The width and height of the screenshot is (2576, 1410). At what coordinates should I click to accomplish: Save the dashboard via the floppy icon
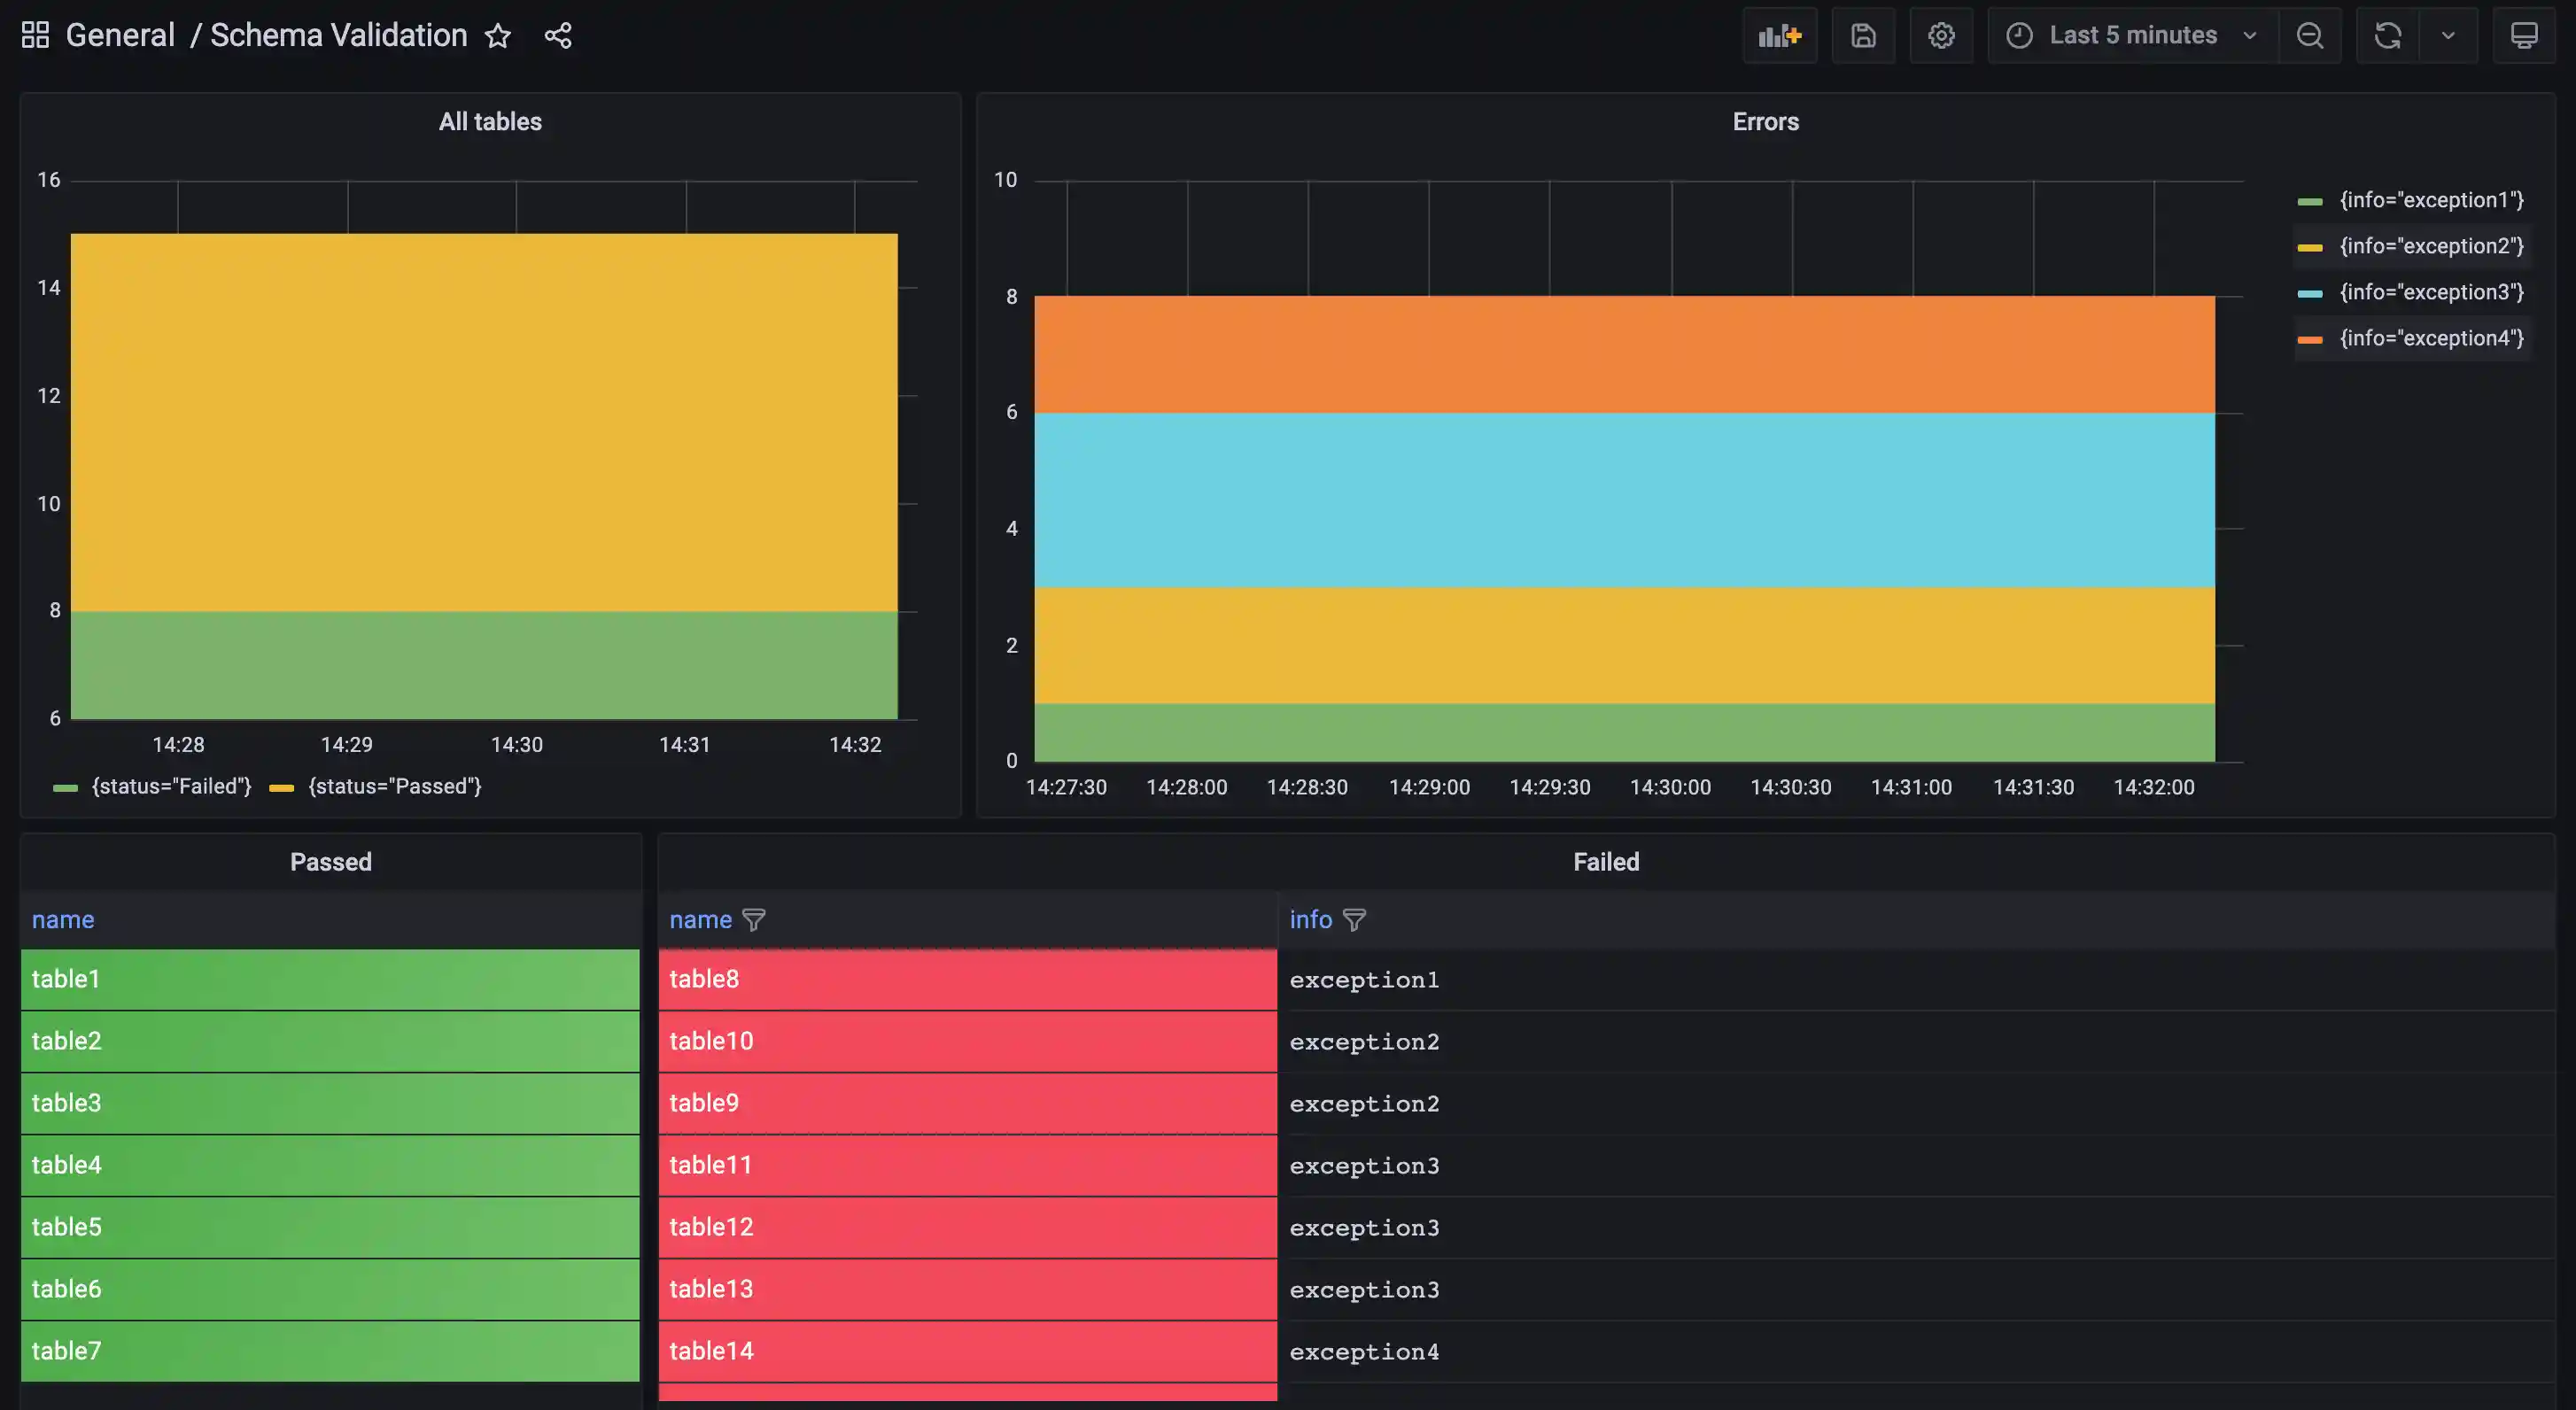tap(1862, 36)
